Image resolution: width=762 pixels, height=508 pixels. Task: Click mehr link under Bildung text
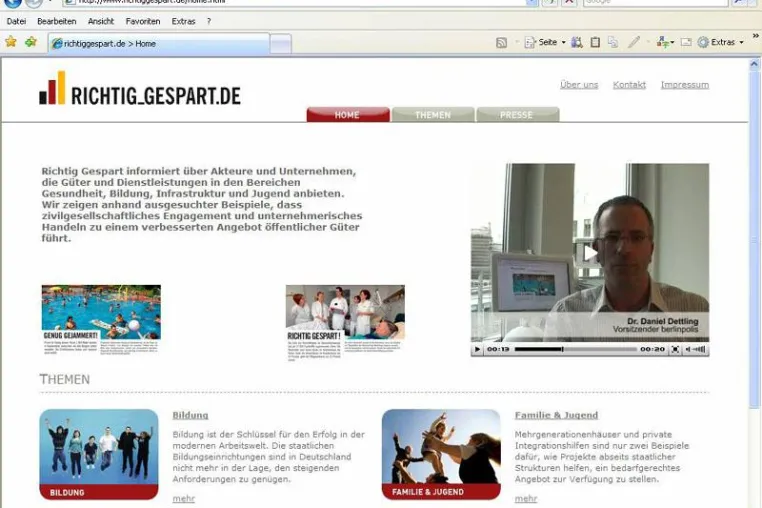(184, 498)
